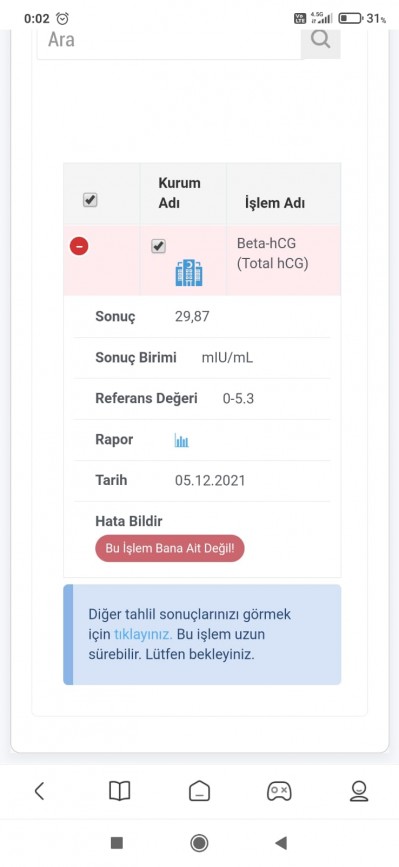Toggle the select-all checkbox in table header
This screenshot has height=867, width=399.
[x=90, y=200]
